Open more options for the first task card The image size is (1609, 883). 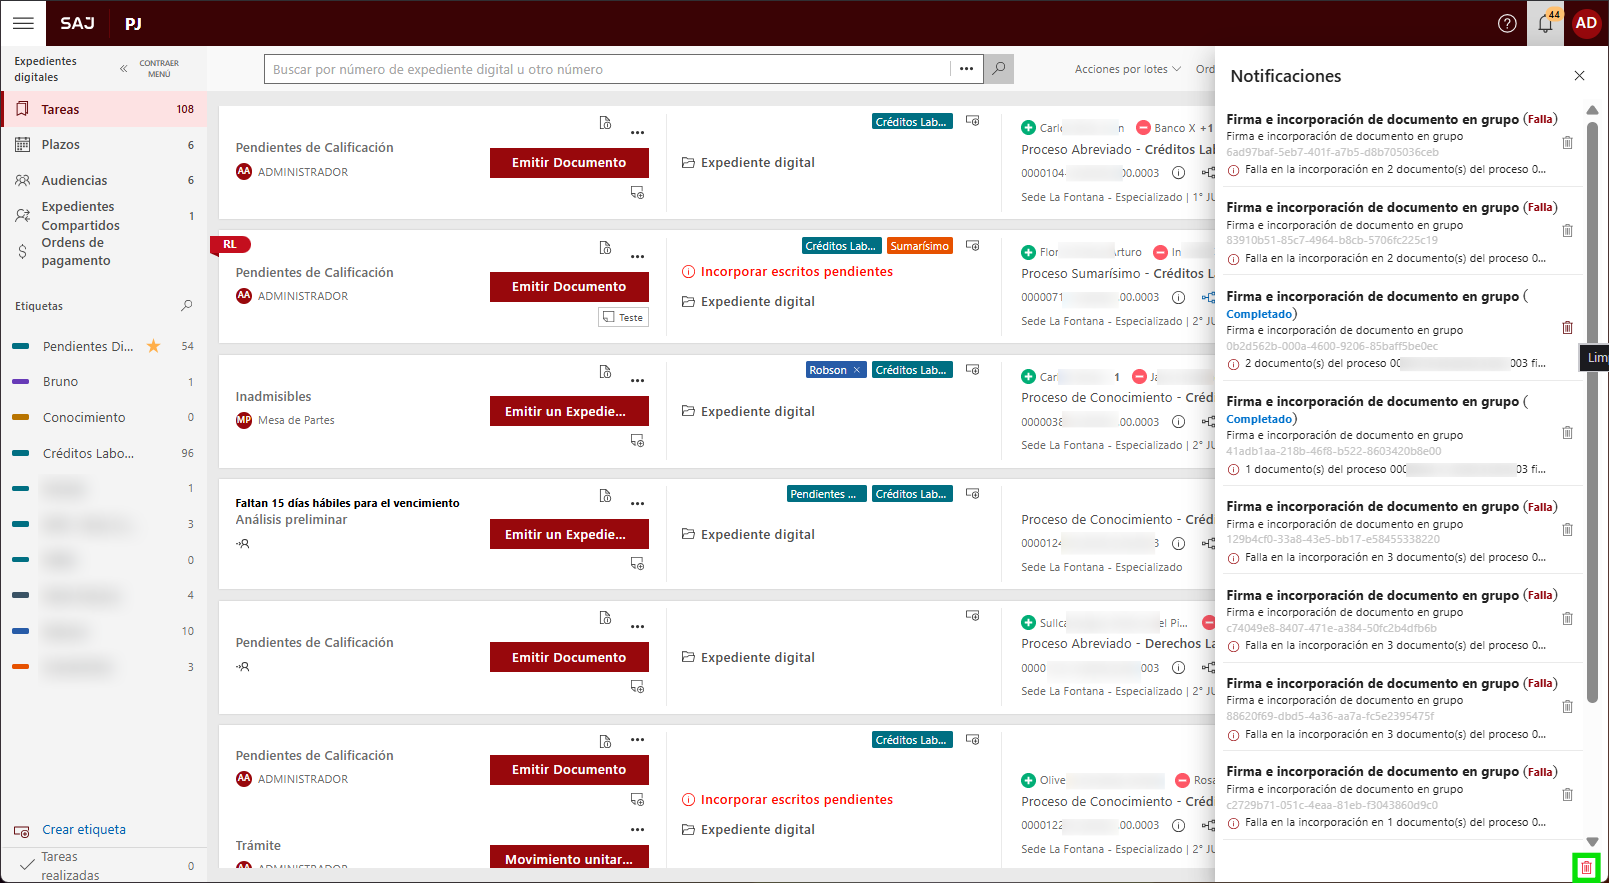coord(637,133)
